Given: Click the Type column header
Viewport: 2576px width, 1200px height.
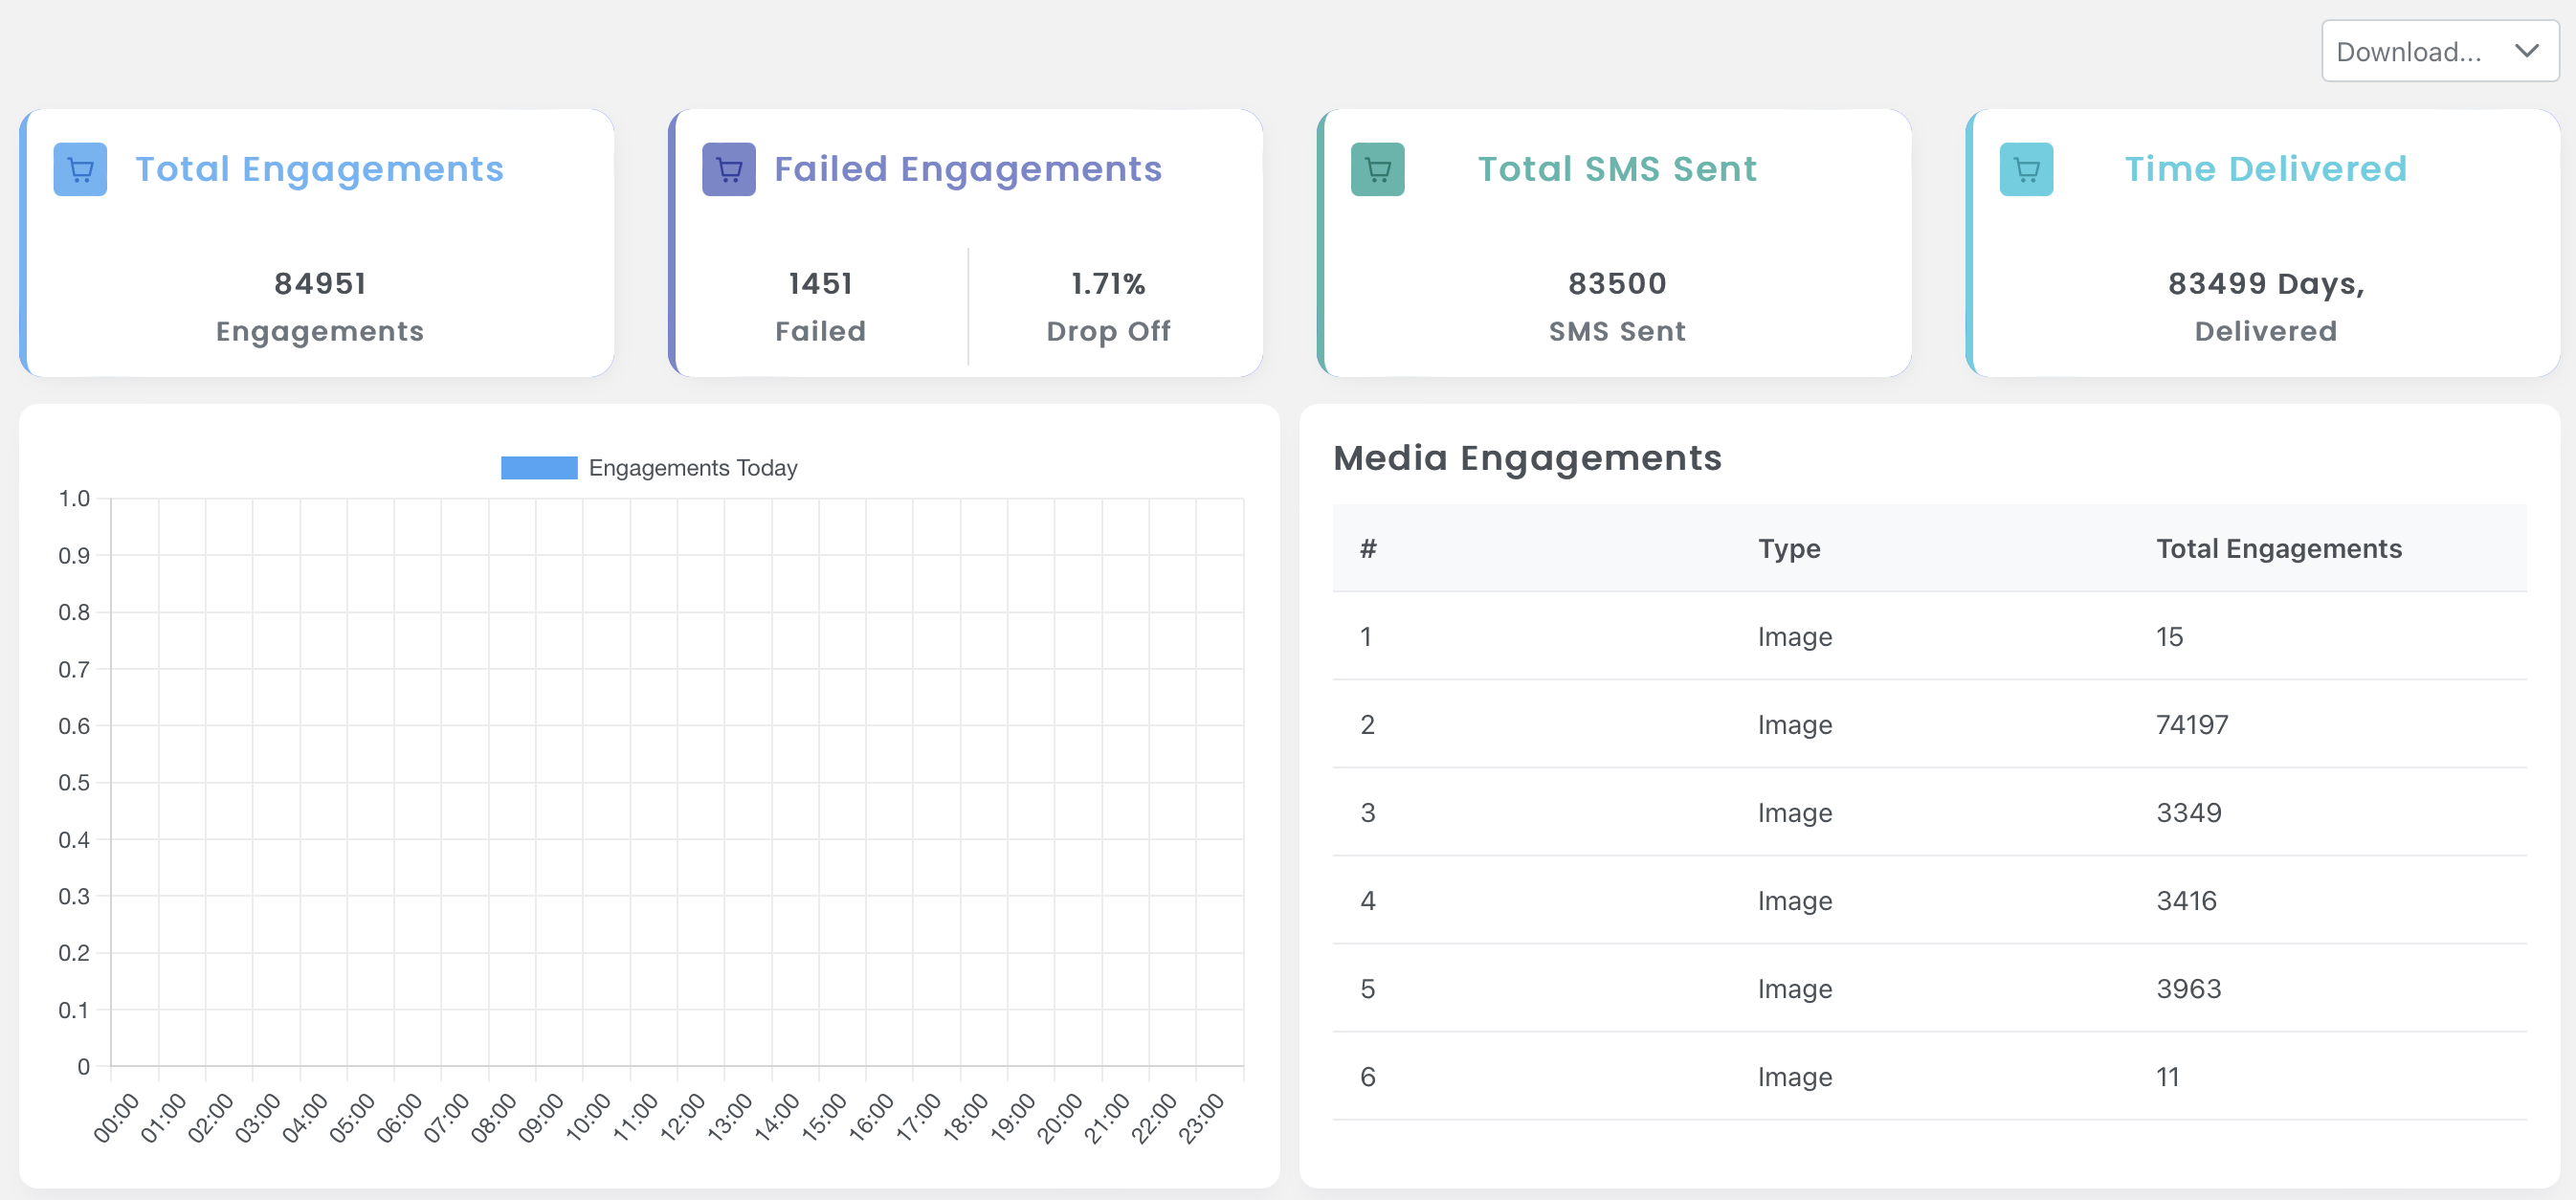Looking at the screenshot, I should click(1789, 548).
